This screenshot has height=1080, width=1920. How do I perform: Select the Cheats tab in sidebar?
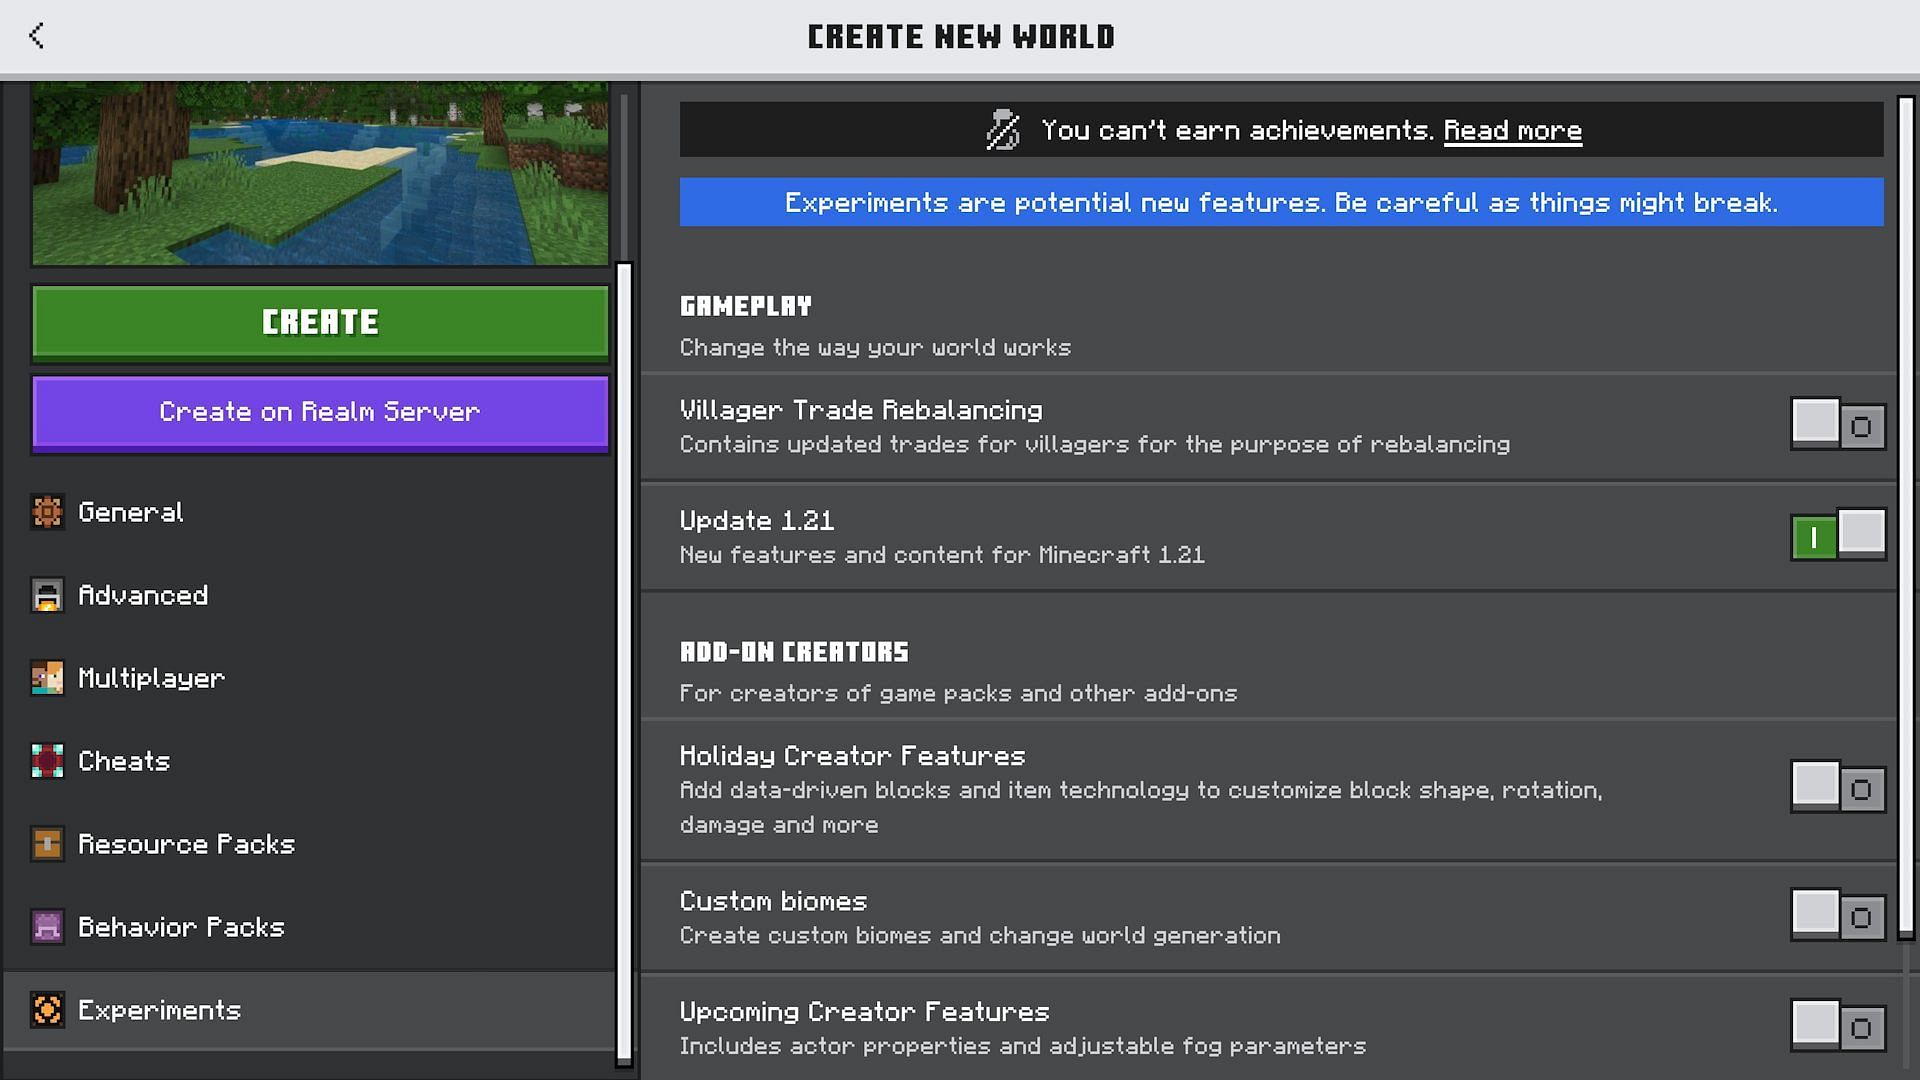(123, 760)
